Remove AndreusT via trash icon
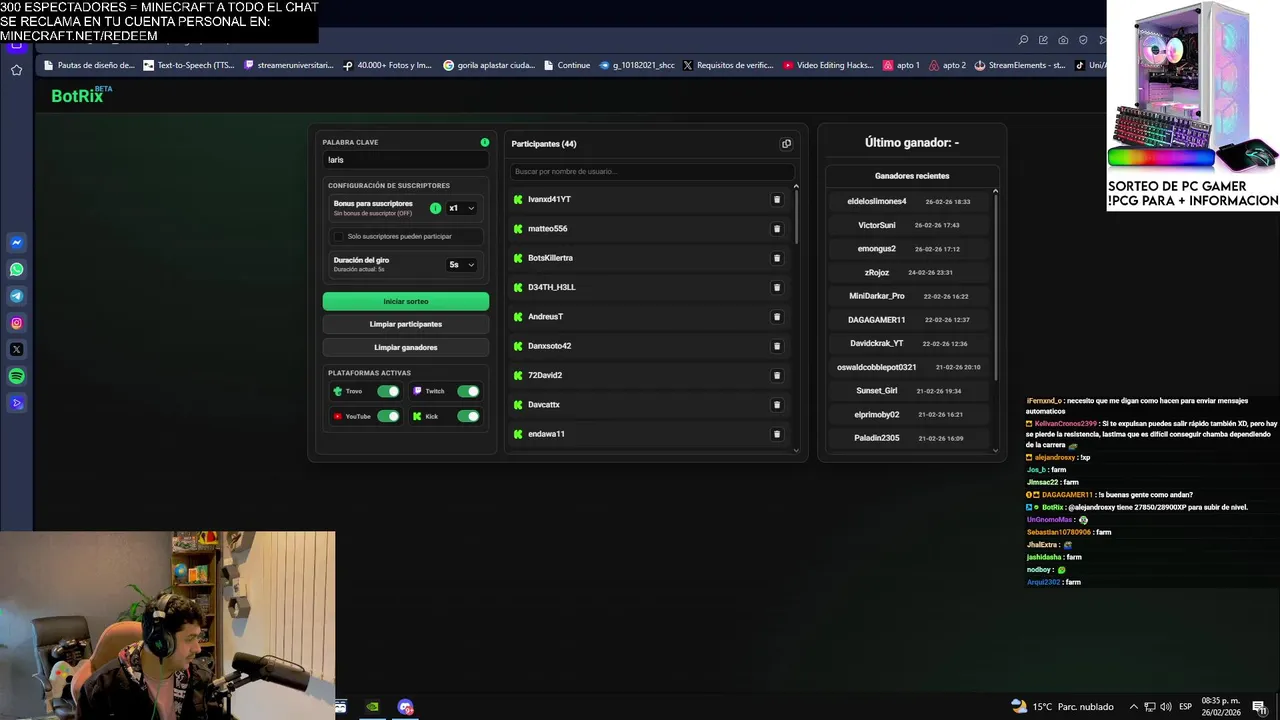The height and width of the screenshot is (720, 1280). pyautogui.click(x=777, y=317)
